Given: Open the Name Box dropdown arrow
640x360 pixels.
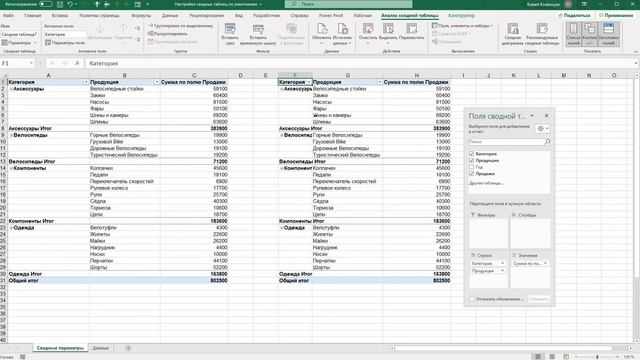Looking at the screenshot, I should 31,63.
